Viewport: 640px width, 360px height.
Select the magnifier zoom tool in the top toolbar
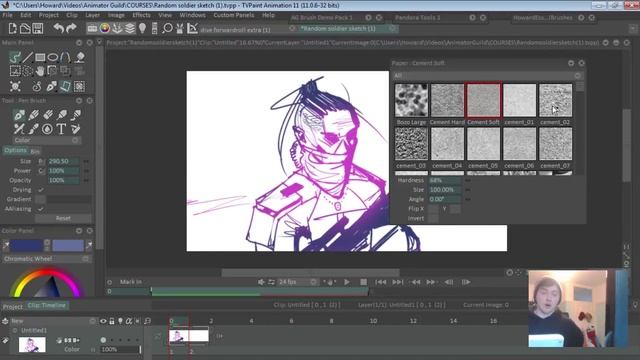pyautogui.click(x=167, y=28)
